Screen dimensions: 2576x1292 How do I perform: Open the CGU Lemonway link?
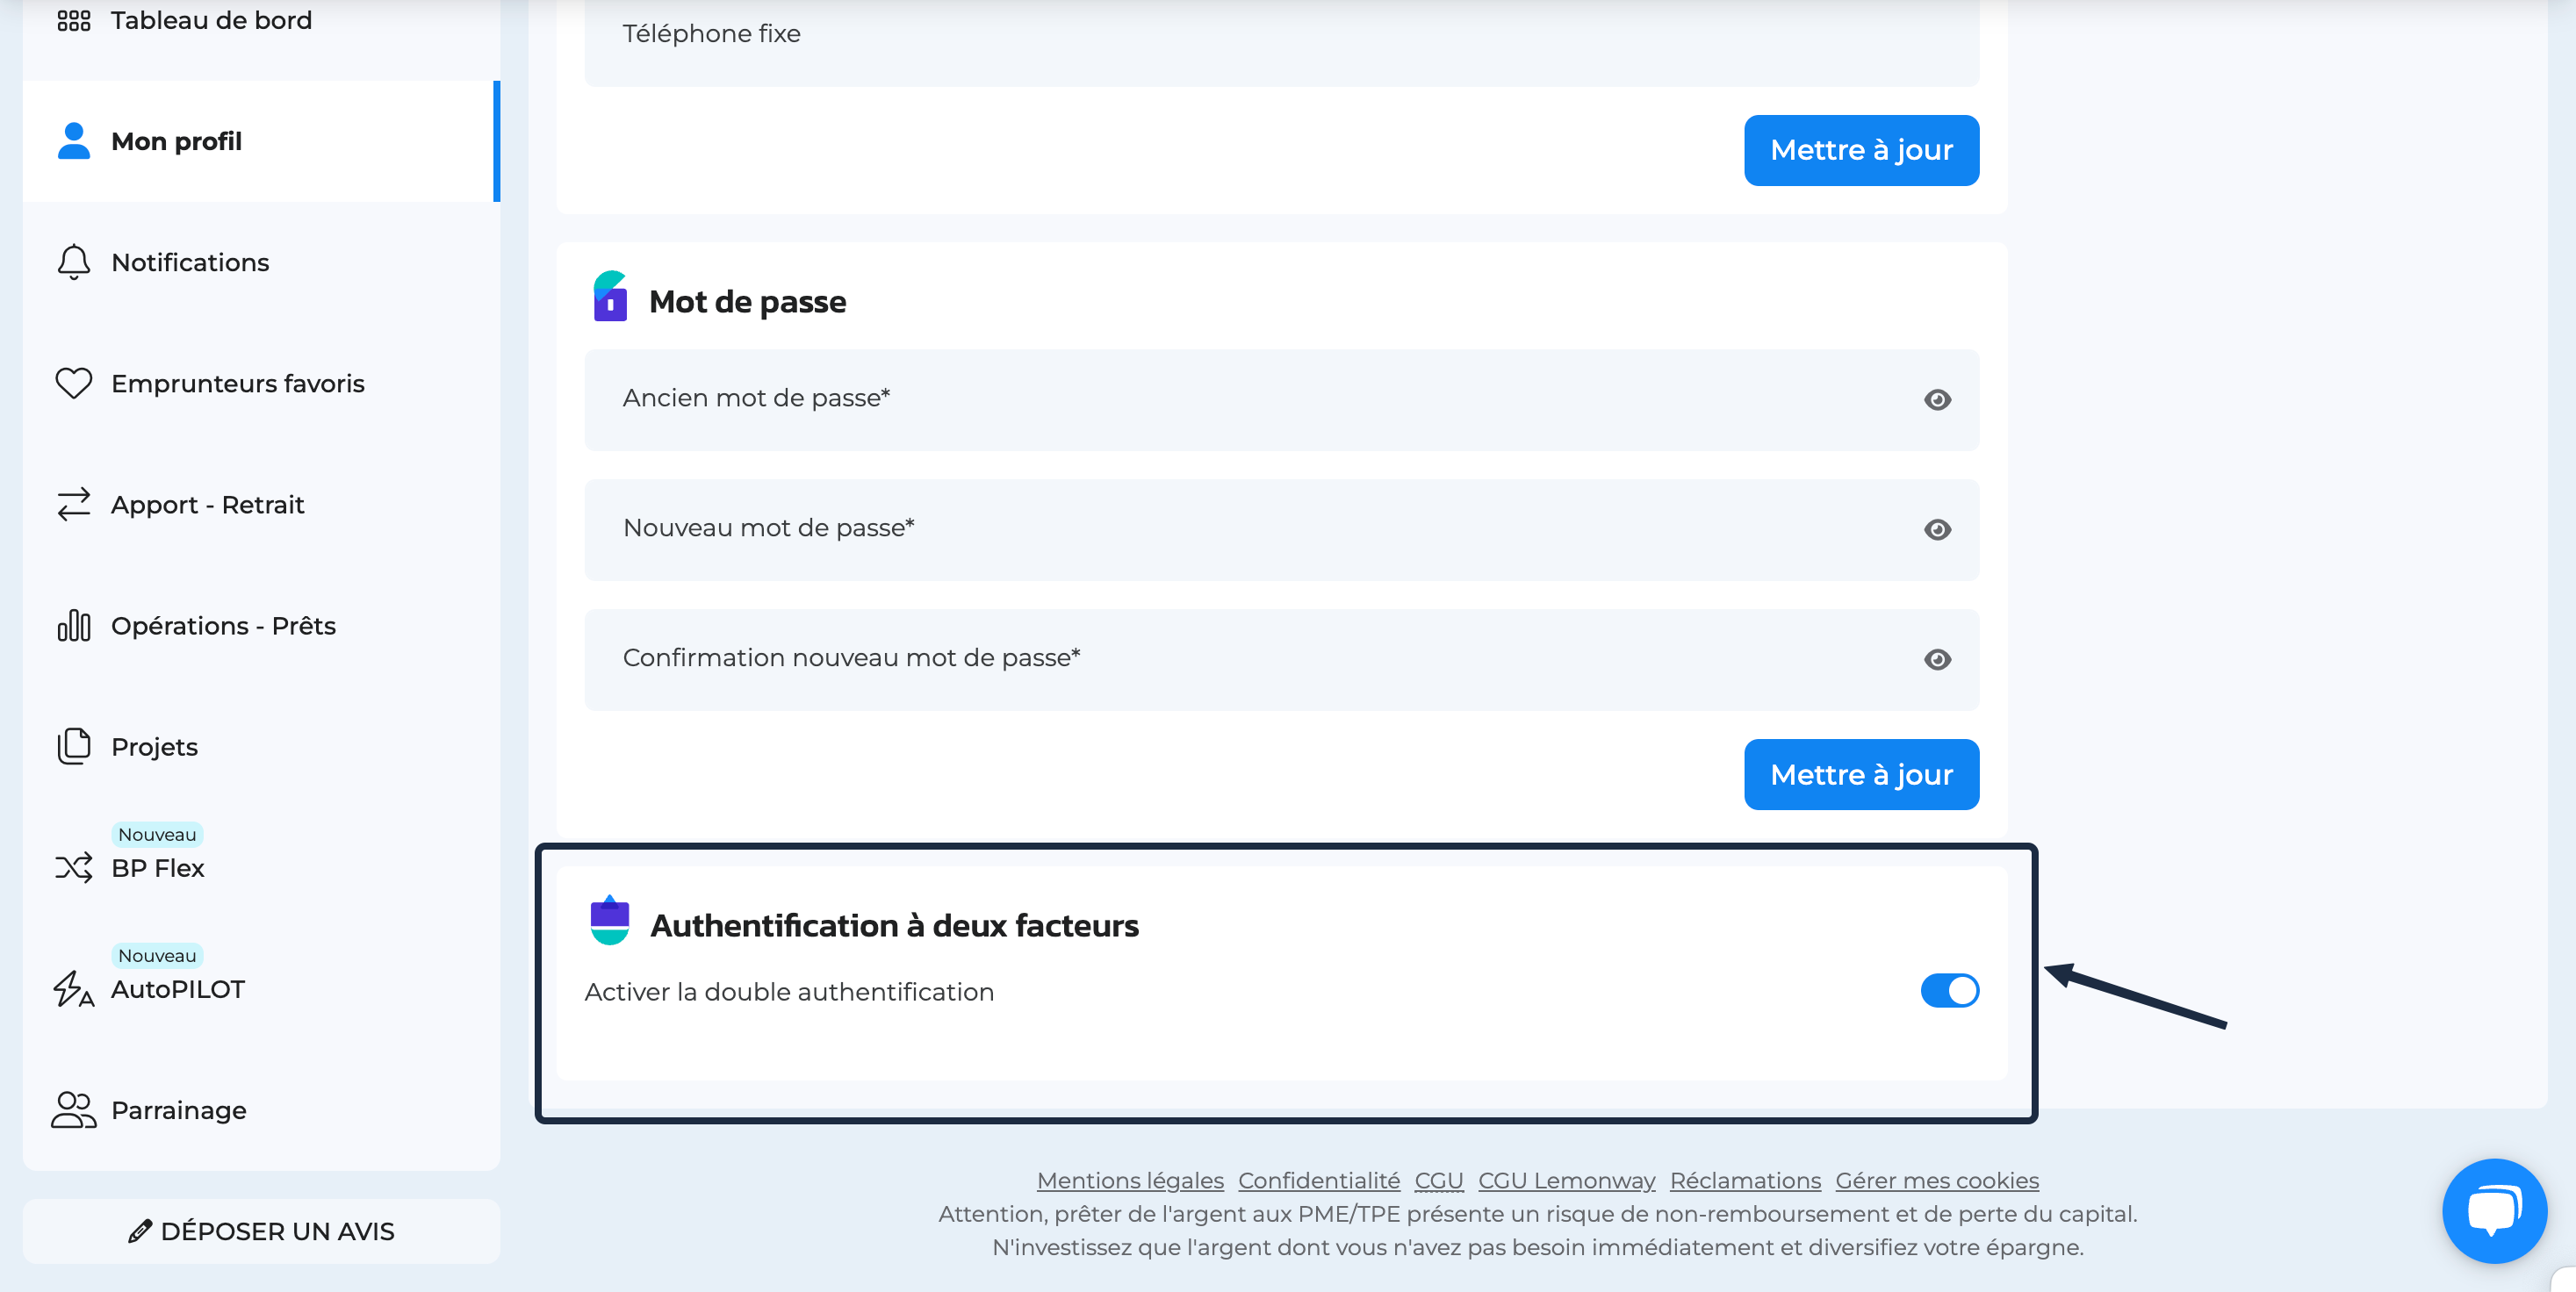coord(1566,1181)
